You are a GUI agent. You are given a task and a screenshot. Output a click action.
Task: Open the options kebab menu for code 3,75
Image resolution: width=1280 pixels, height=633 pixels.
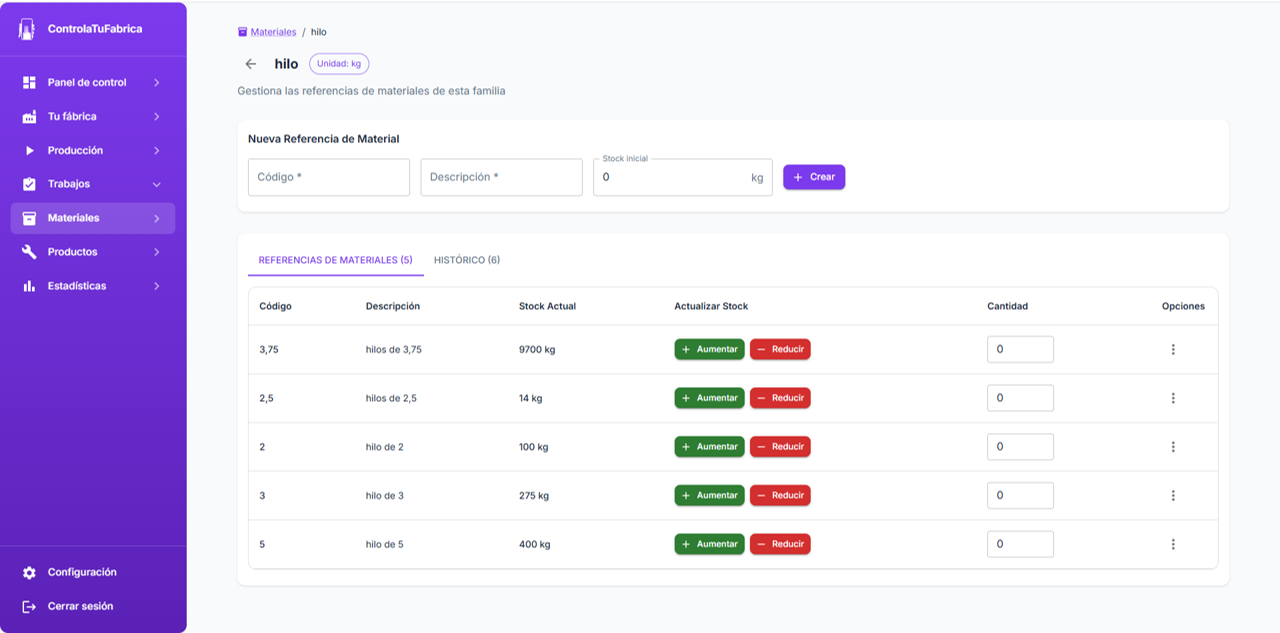1173,348
